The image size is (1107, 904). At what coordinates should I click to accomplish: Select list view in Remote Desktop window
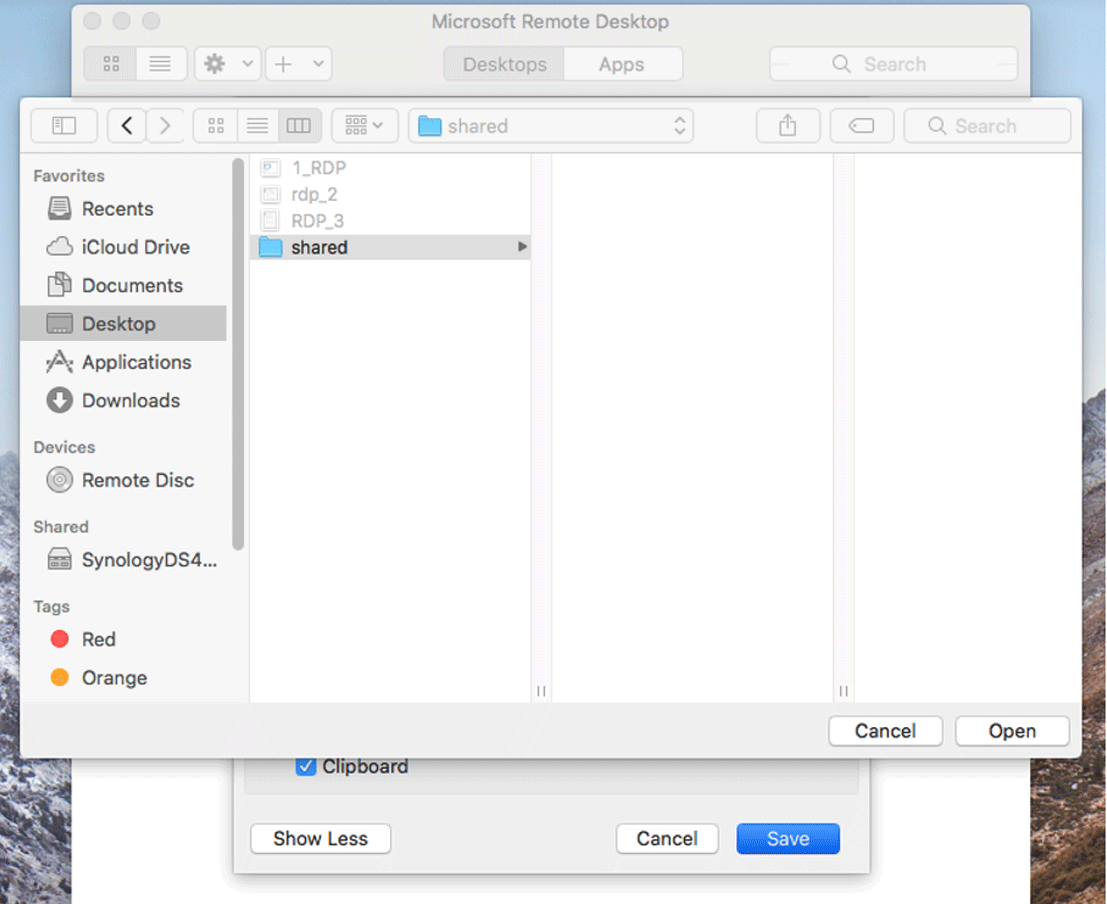click(161, 64)
